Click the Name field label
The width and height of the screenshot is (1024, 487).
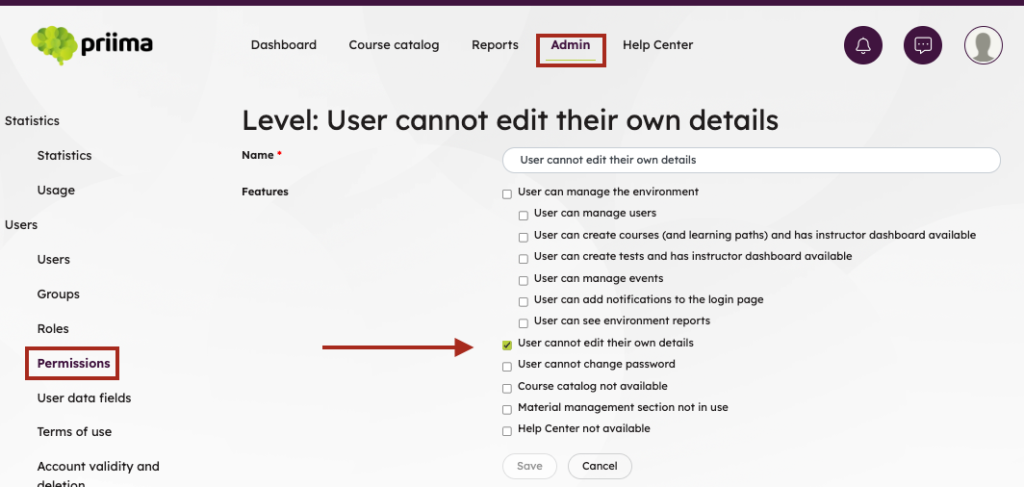tap(257, 155)
